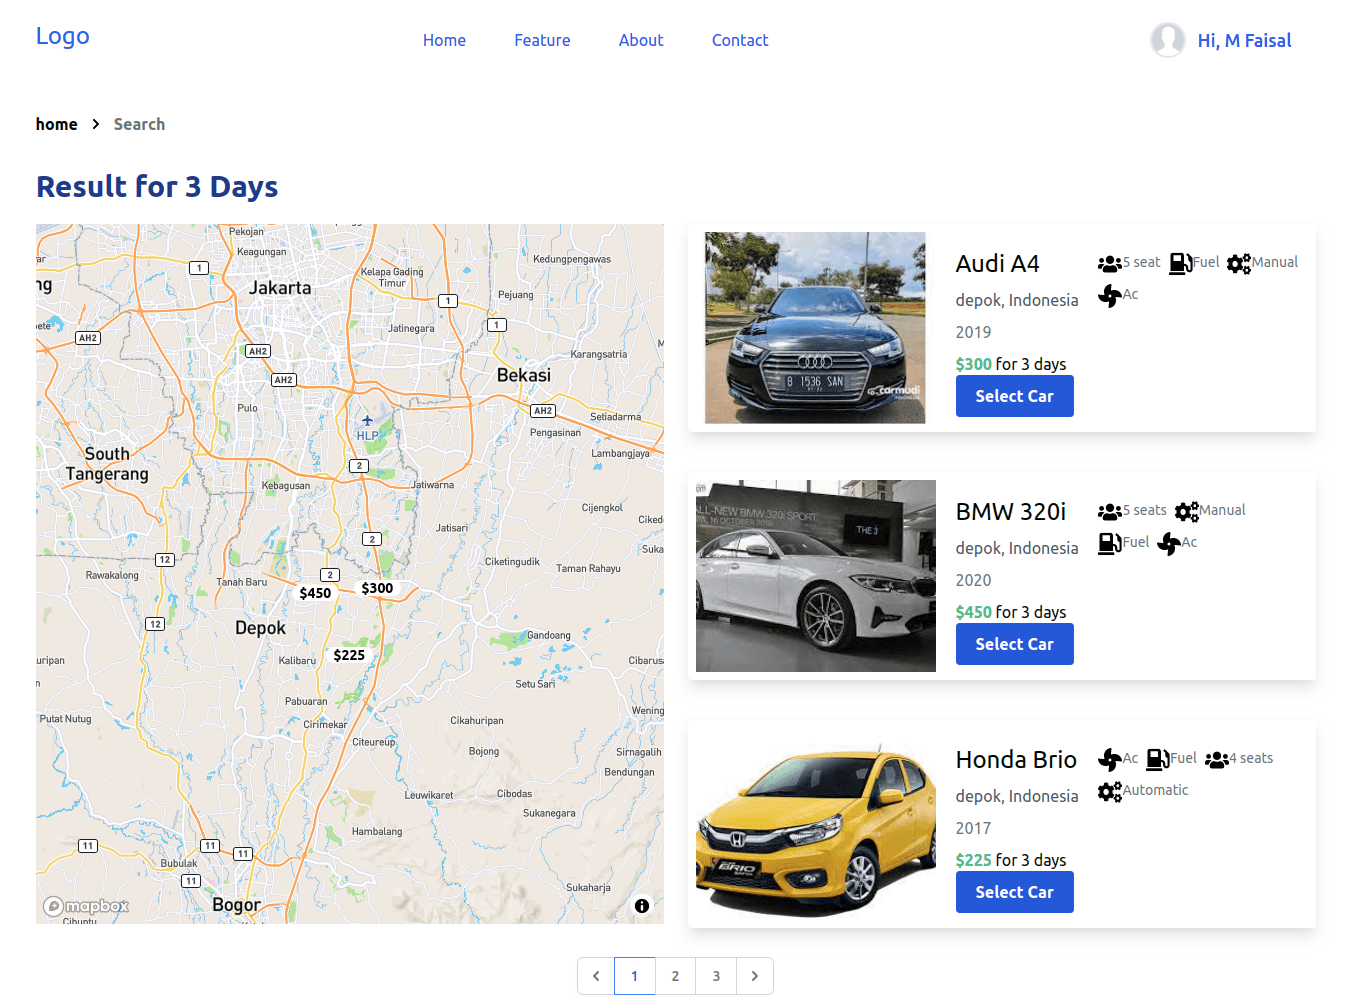Click the Automatic gears icon on Honda Brio card
The height and width of the screenshot is (995, 1351).
pyautogui.click(x=1109, y=792)
